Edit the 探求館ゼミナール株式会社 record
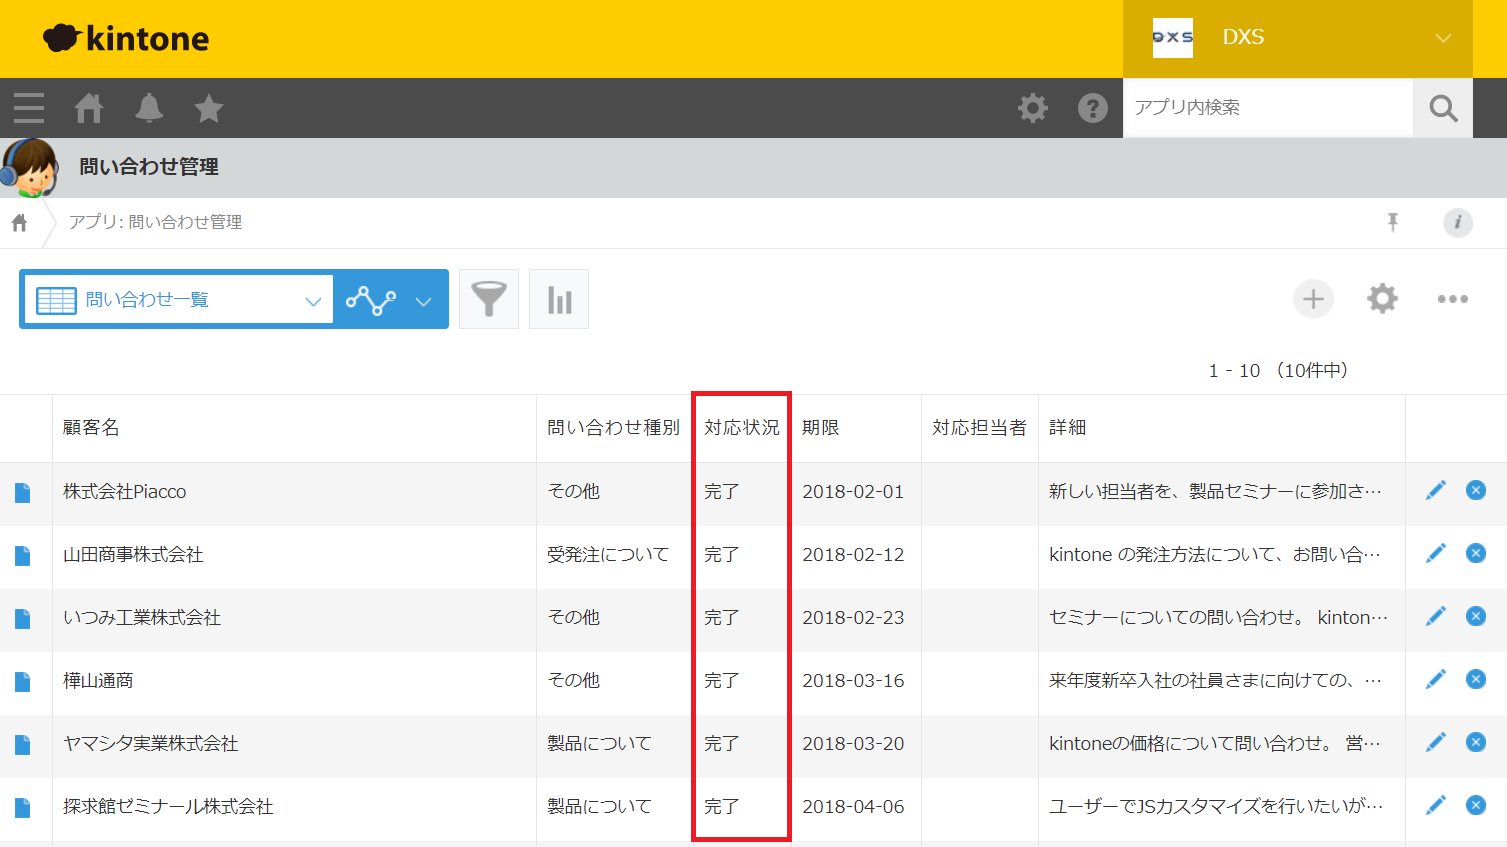This screenshot has height=847, width=1507. click(1436, 805)
